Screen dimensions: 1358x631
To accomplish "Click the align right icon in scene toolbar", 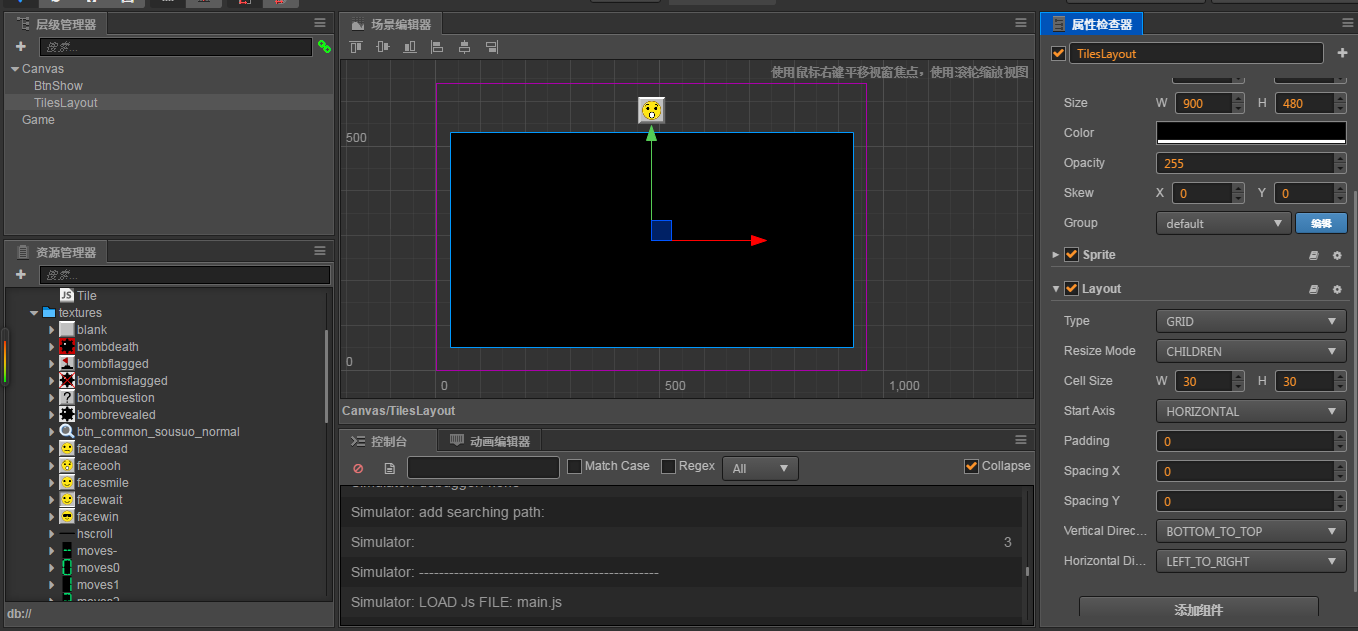I will pyautogui.click(x=491, y=46).
